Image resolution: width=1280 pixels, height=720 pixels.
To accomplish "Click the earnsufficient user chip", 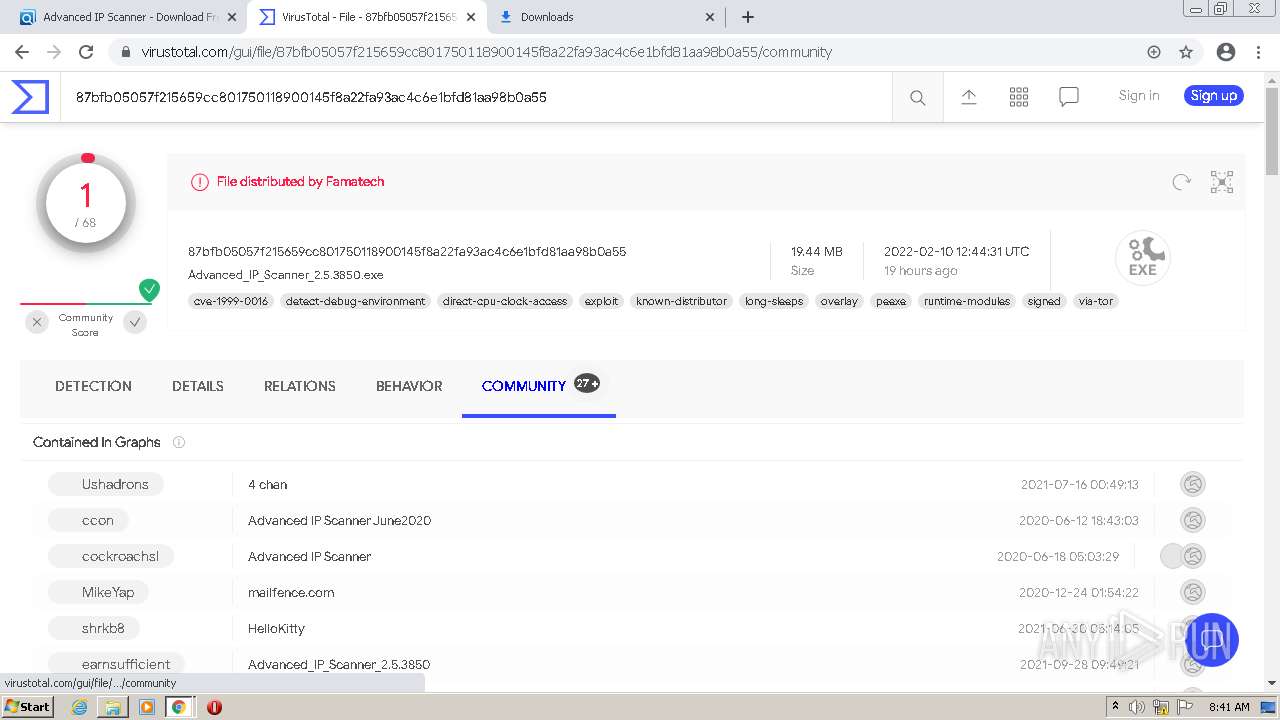I will click(116, 664).
